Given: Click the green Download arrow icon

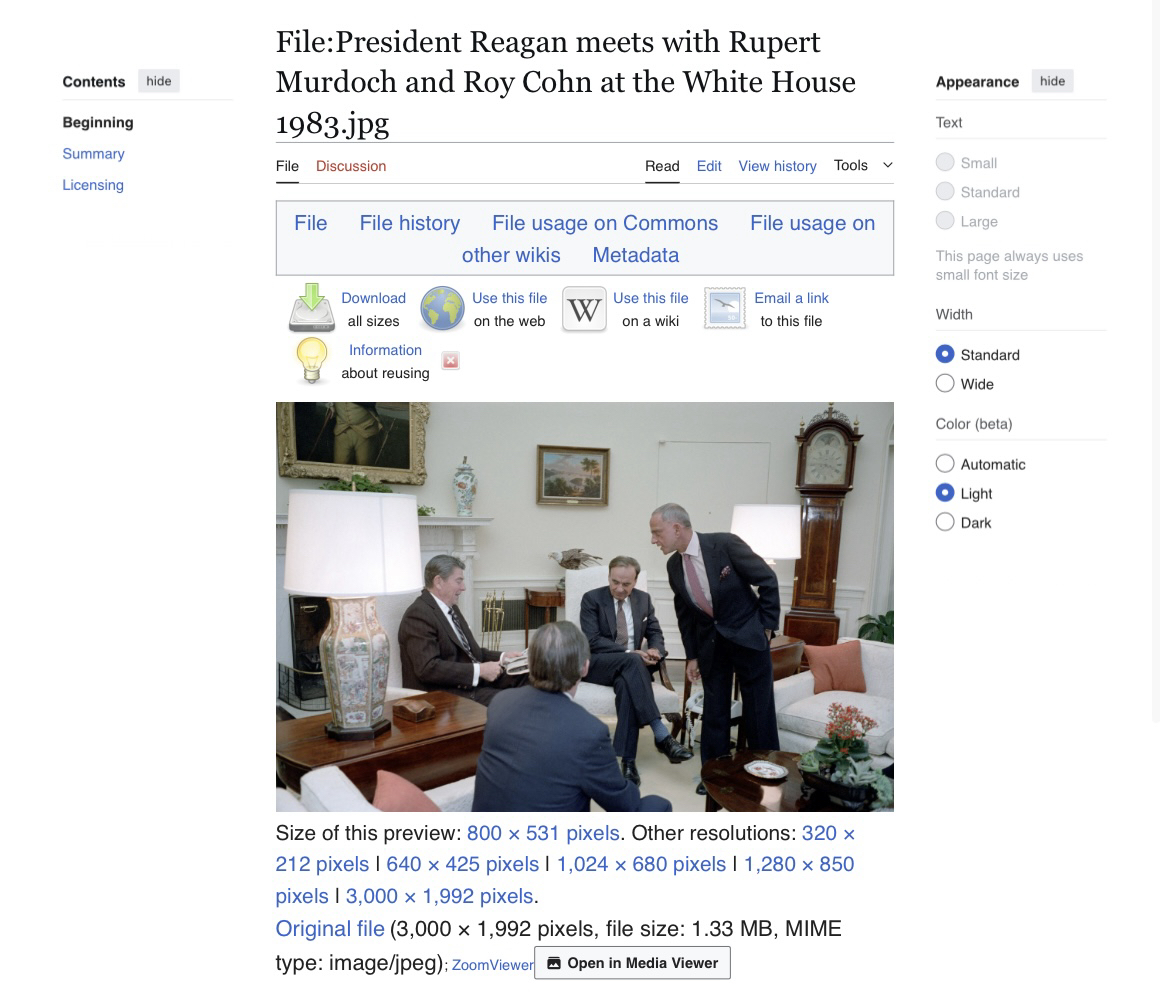Looking at the screenshot, I should [x=311, y=307].
